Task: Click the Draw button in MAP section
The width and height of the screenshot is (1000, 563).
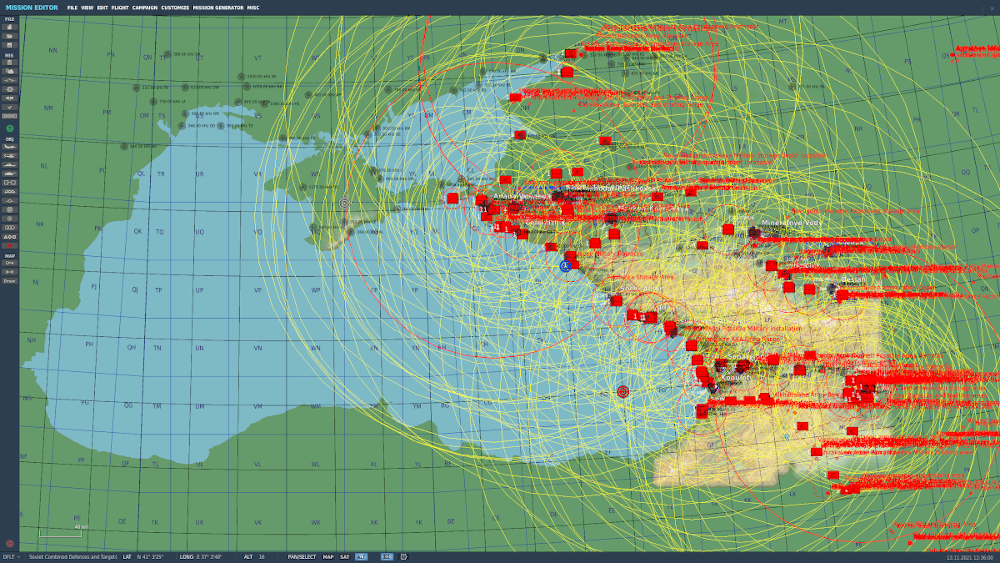Action: (x=9, y=281)
